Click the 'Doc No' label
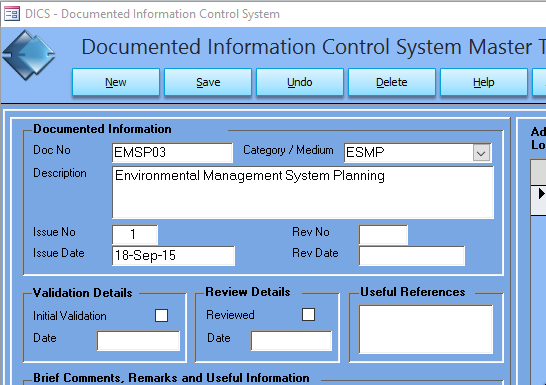The height and width of the screenshot is (385, 546). 52,150
